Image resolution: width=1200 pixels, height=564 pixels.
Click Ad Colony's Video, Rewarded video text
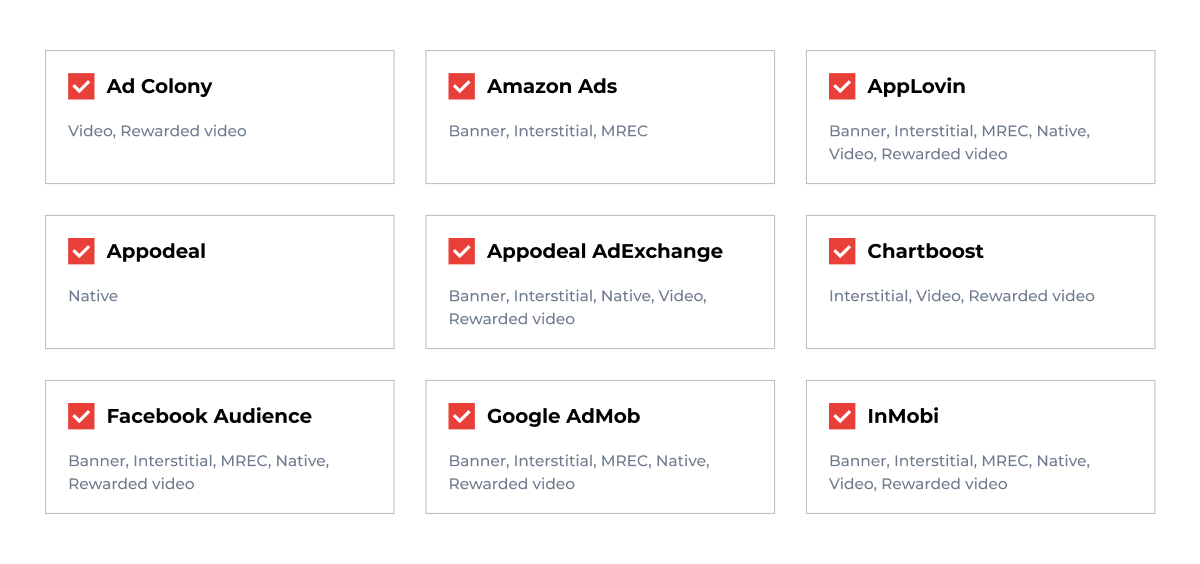point(157,131)
